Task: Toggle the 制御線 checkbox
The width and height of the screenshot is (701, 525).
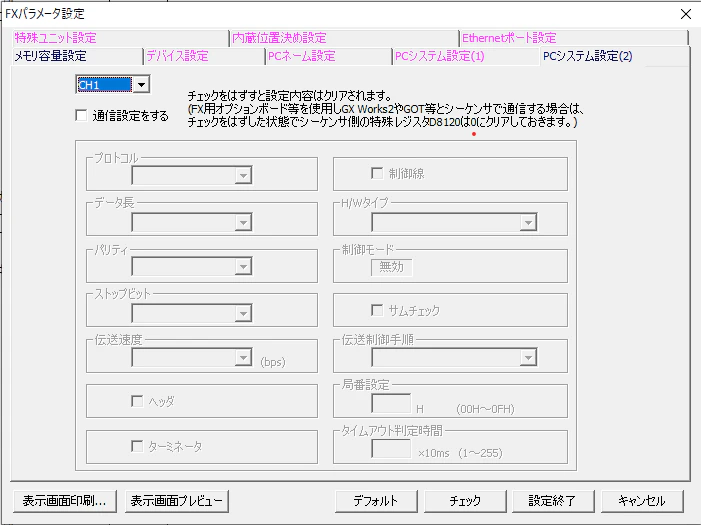Action: [377, 173]
